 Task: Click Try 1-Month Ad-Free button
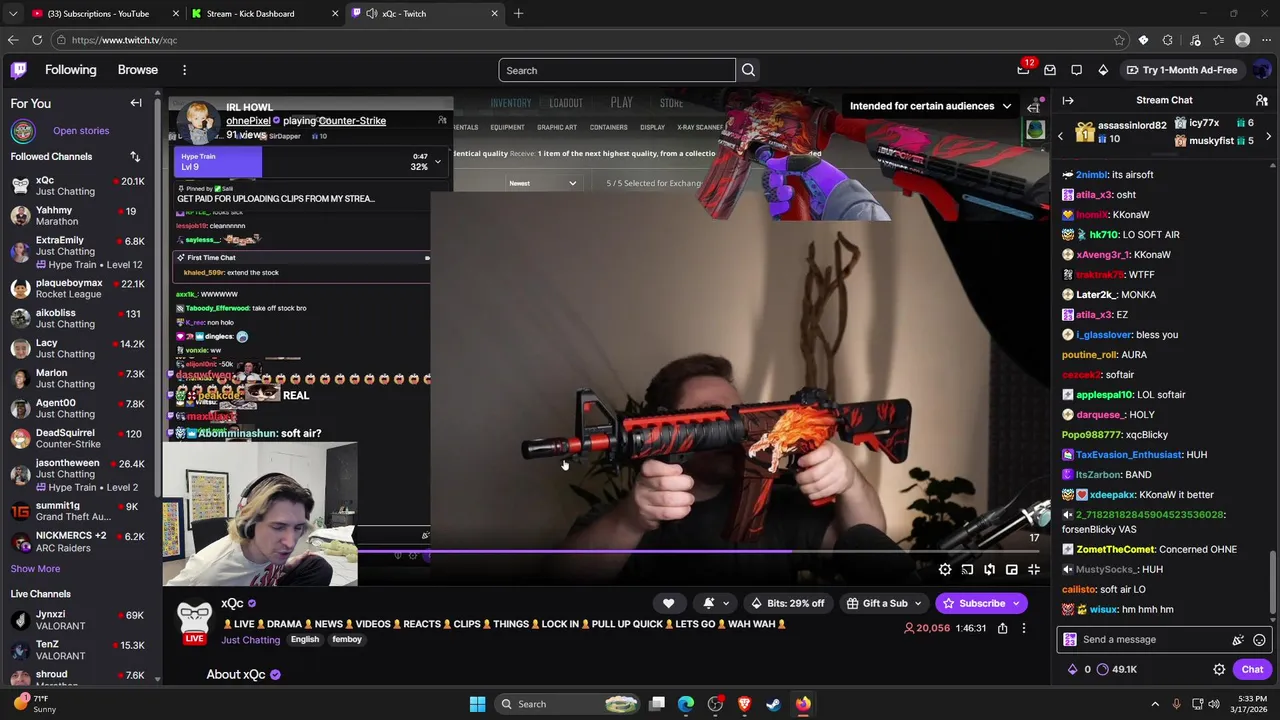tap(1181, 70)
